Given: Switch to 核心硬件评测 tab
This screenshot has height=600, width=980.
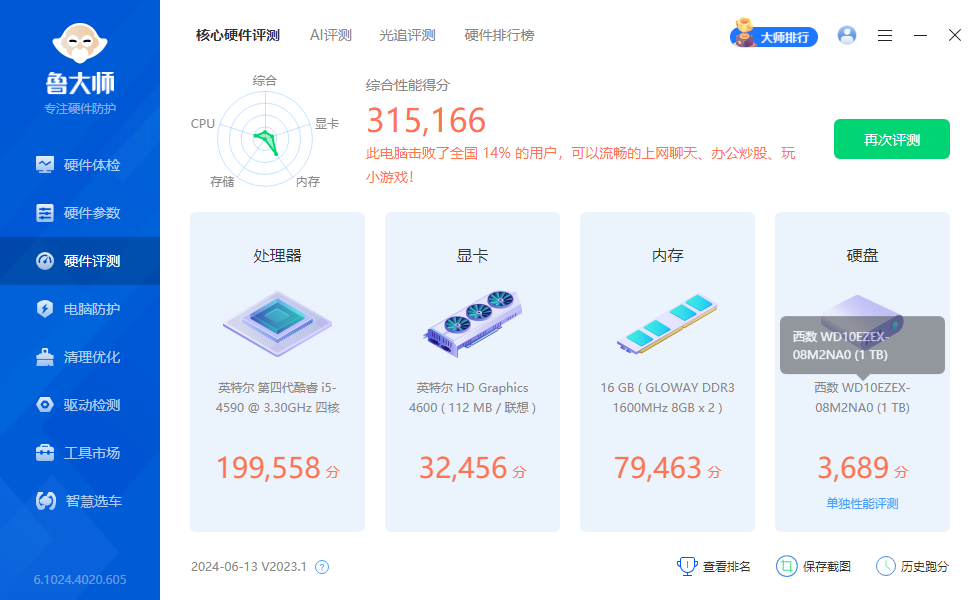Looking at the screenshot, I should pyautogui.click(x=238, y=36).
